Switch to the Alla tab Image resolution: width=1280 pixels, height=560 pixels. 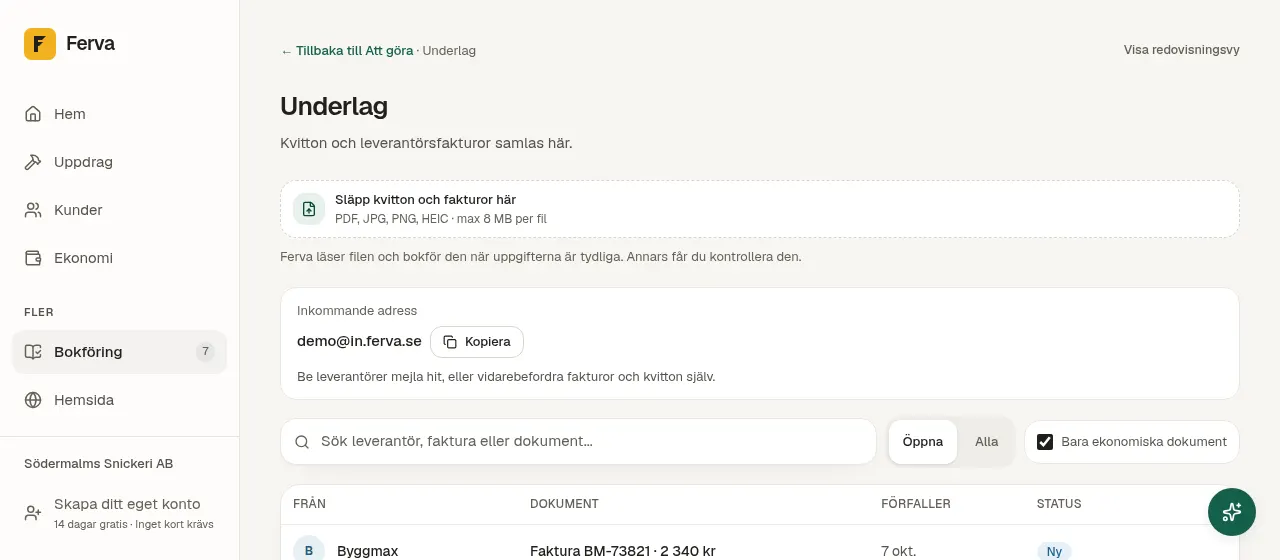(987, 442)
